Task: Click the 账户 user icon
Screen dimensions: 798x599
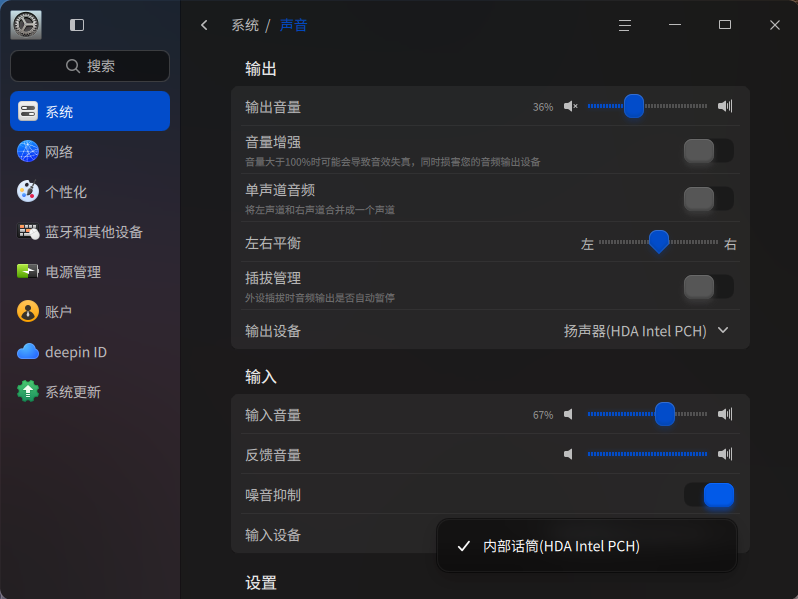Action: click(x=28, y=311)
